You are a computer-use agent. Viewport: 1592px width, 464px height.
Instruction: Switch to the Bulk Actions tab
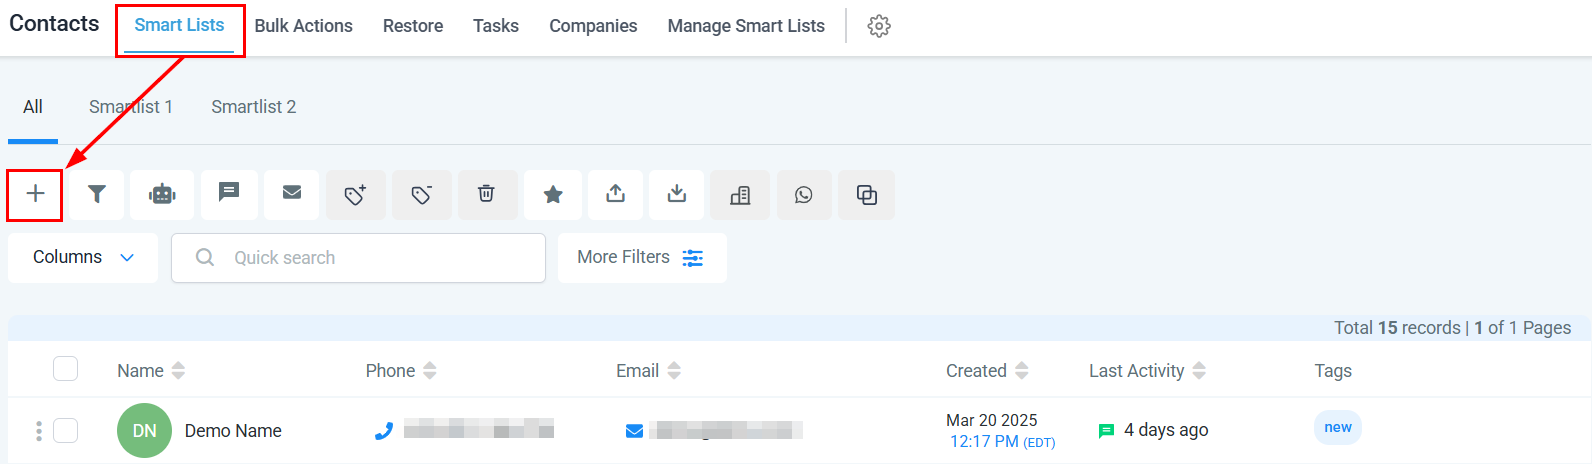click(303, 26)
